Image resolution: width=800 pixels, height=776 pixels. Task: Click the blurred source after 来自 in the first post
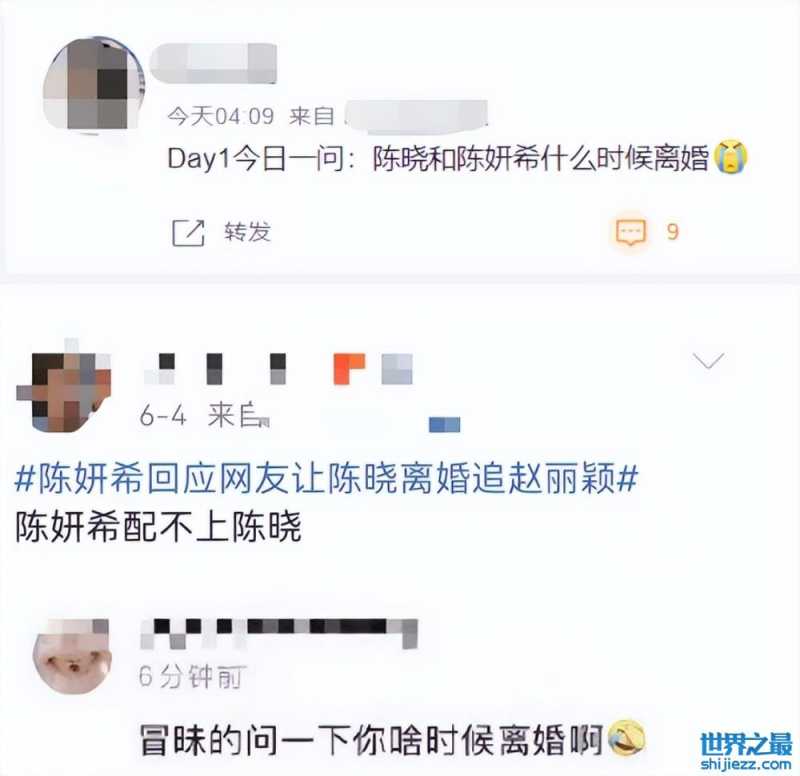coord(416,115)
